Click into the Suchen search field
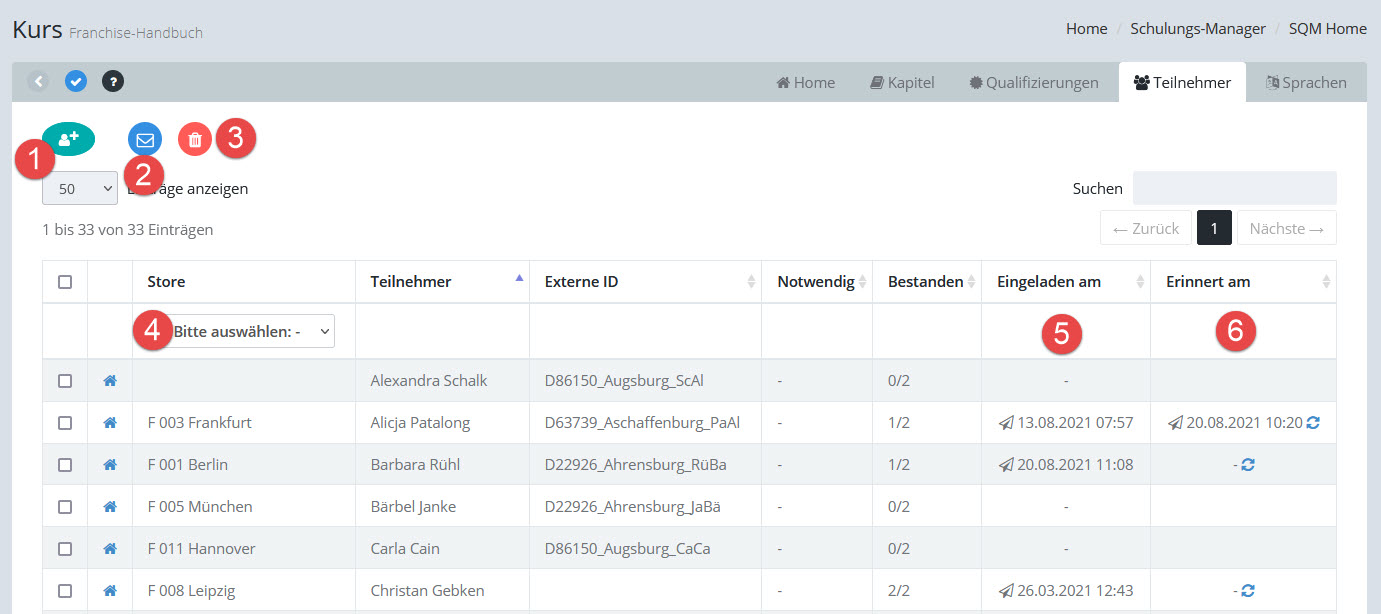This screenshot has height=614, width=1381. pos(1234,188)
